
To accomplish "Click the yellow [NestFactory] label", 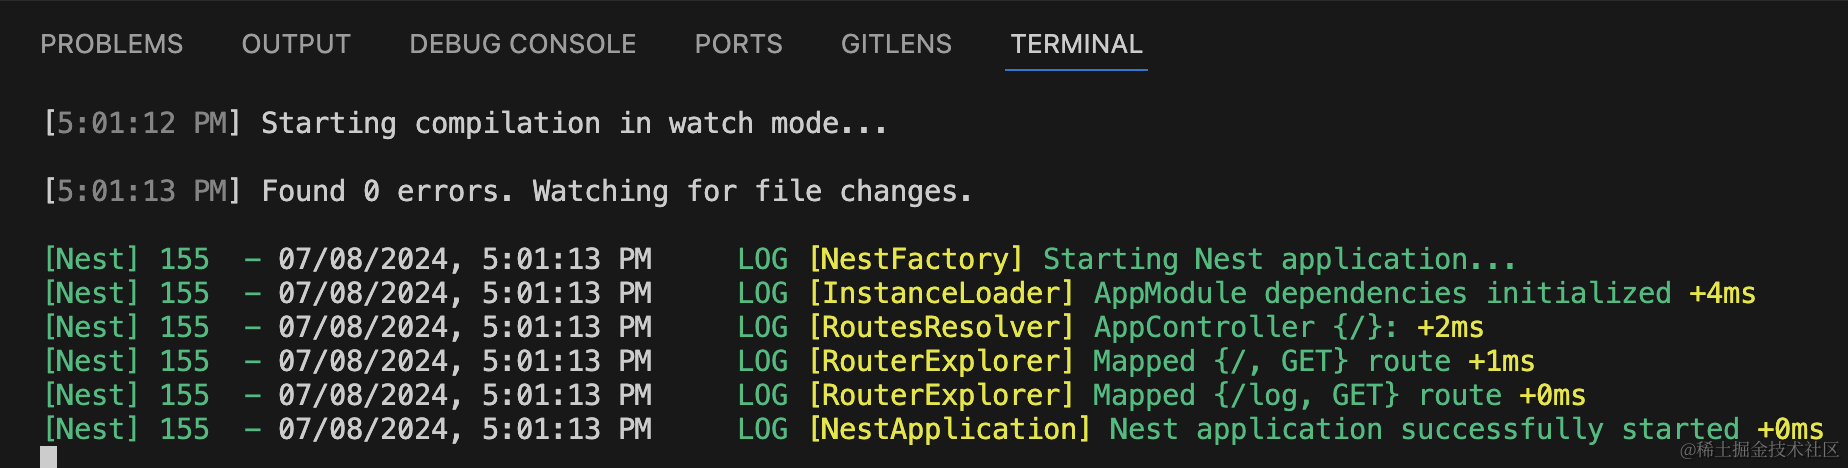I will coord(916,259).
